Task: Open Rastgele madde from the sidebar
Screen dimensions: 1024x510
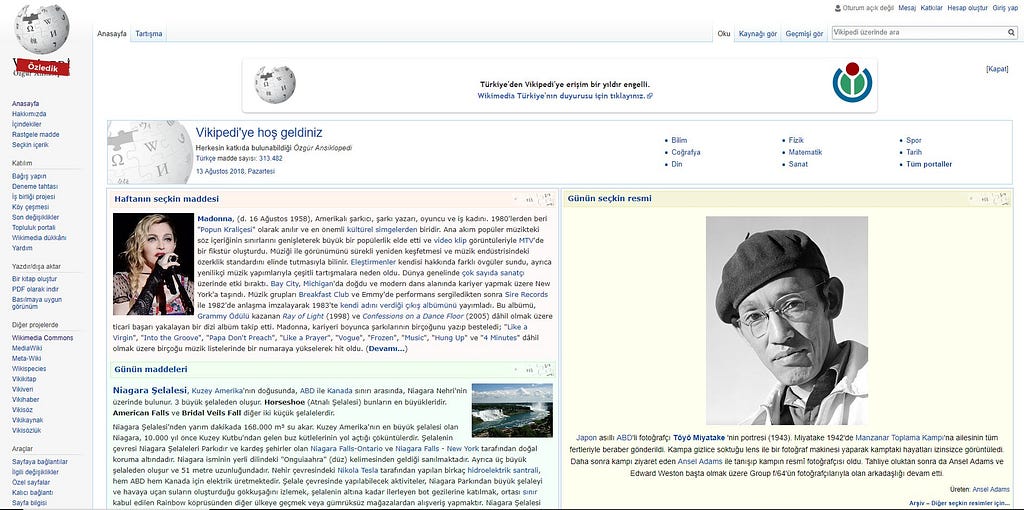Action: (x=35, y=135)
